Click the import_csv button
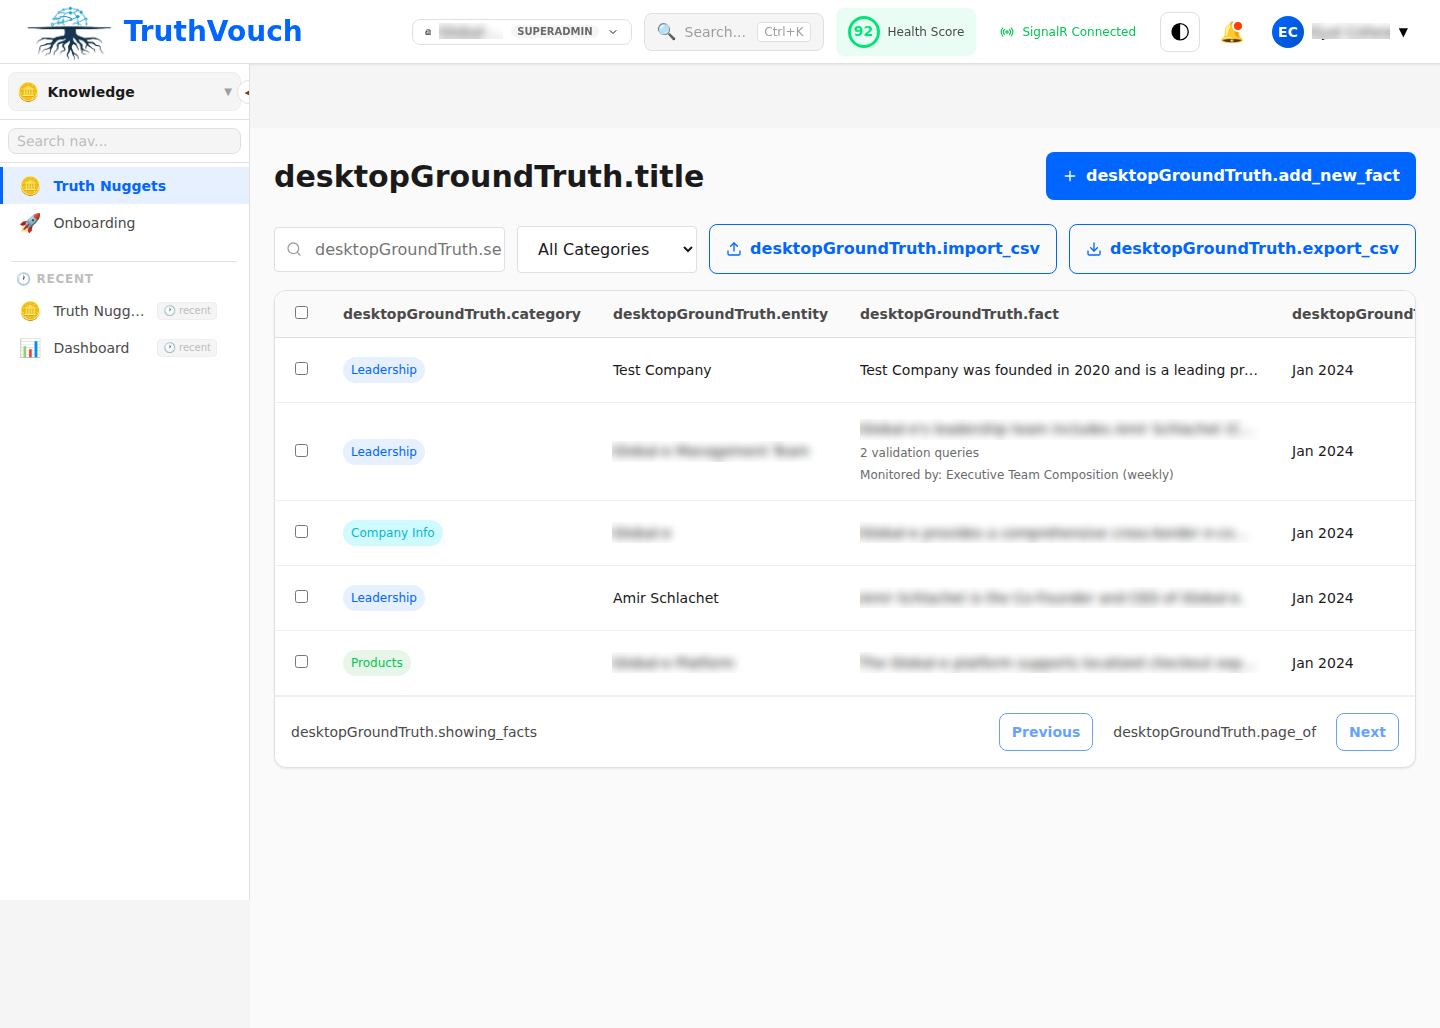The height and width of the screenshot is (1028, 1440). point(883,248)
